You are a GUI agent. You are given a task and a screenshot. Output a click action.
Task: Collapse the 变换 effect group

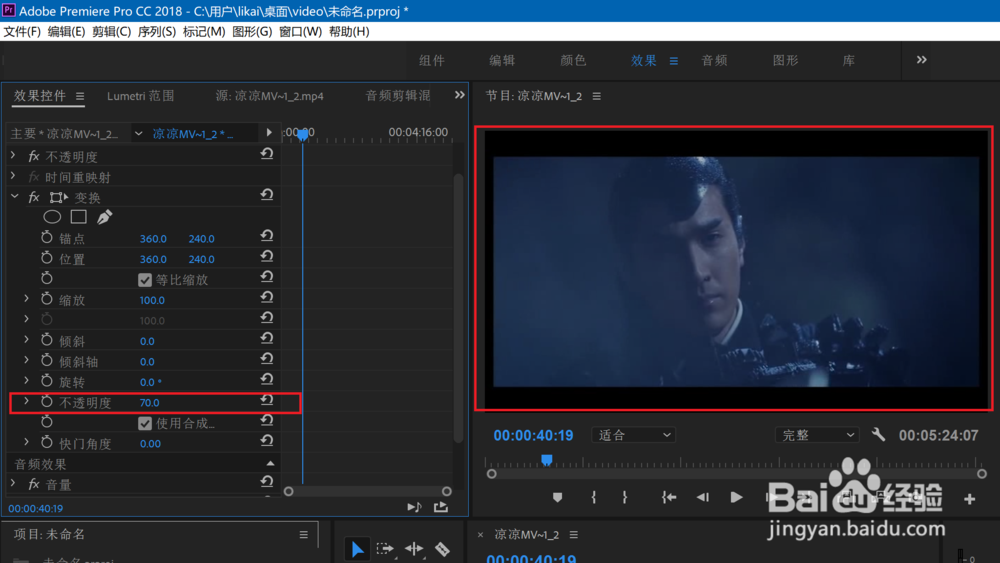[14, 196]
